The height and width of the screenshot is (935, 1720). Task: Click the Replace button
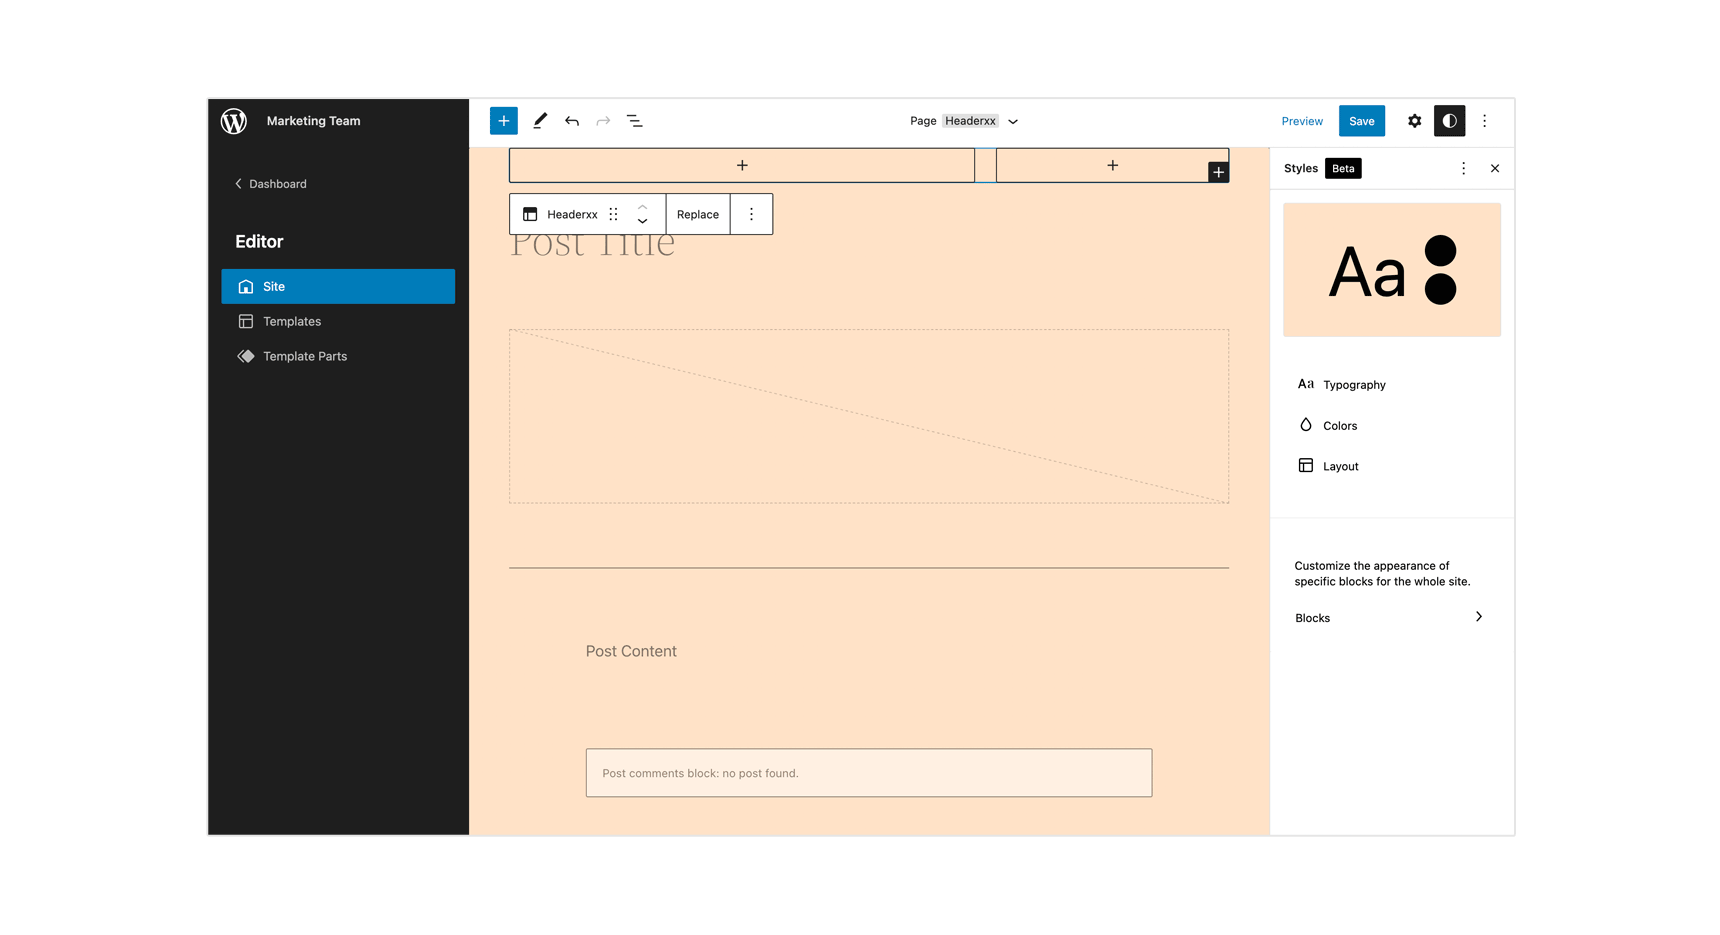point(698,214)
